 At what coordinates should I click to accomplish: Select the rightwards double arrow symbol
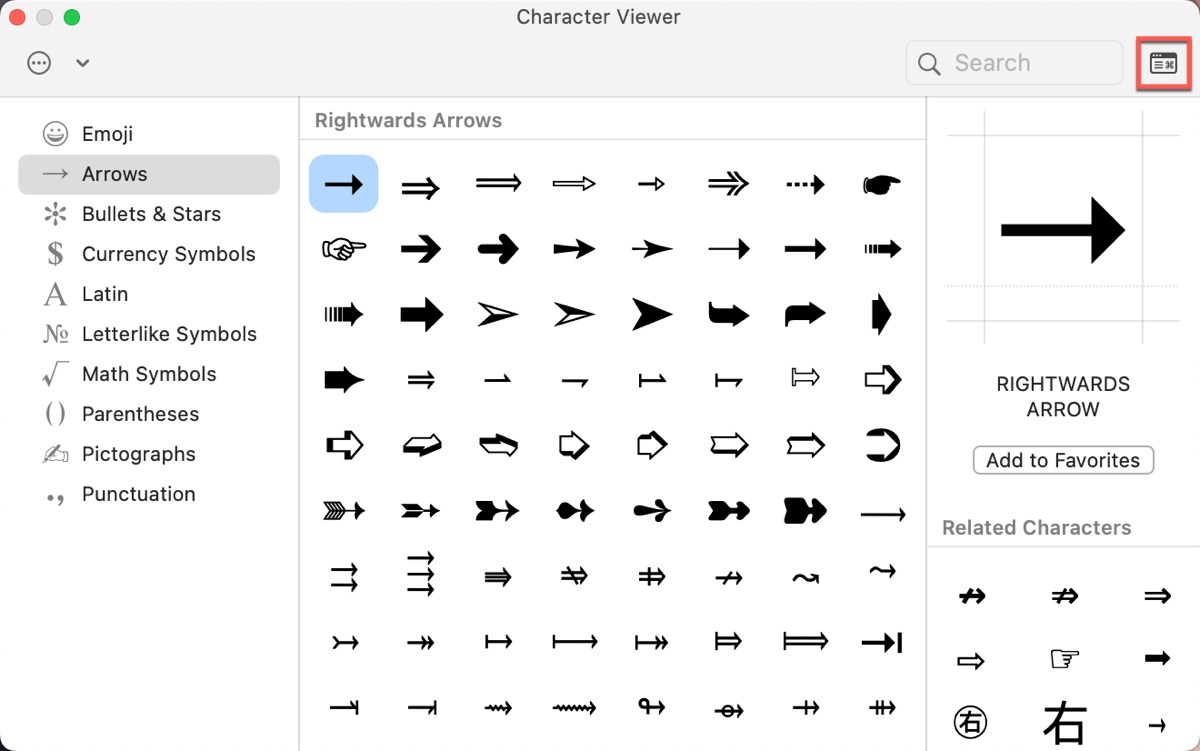(420, 186)
